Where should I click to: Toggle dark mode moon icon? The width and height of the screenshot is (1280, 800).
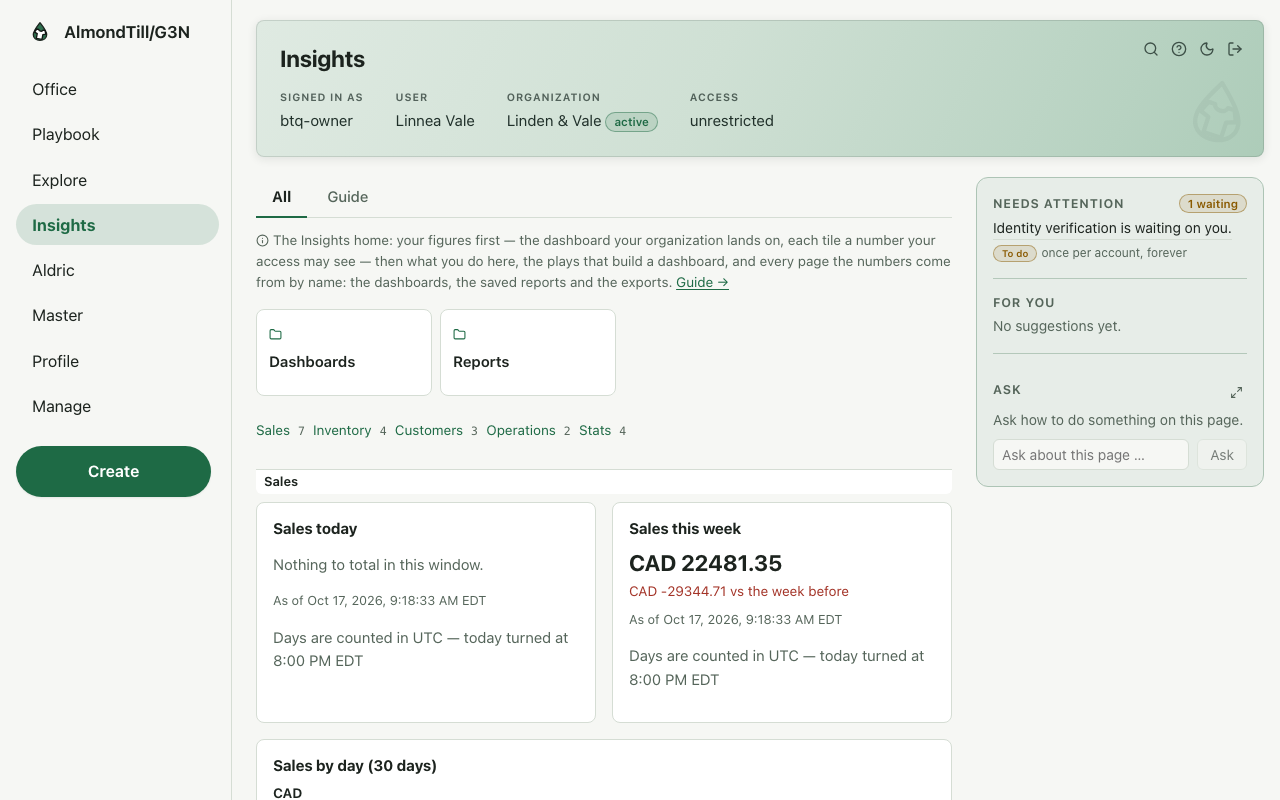pyautogui.click(x=1207, y=49)
